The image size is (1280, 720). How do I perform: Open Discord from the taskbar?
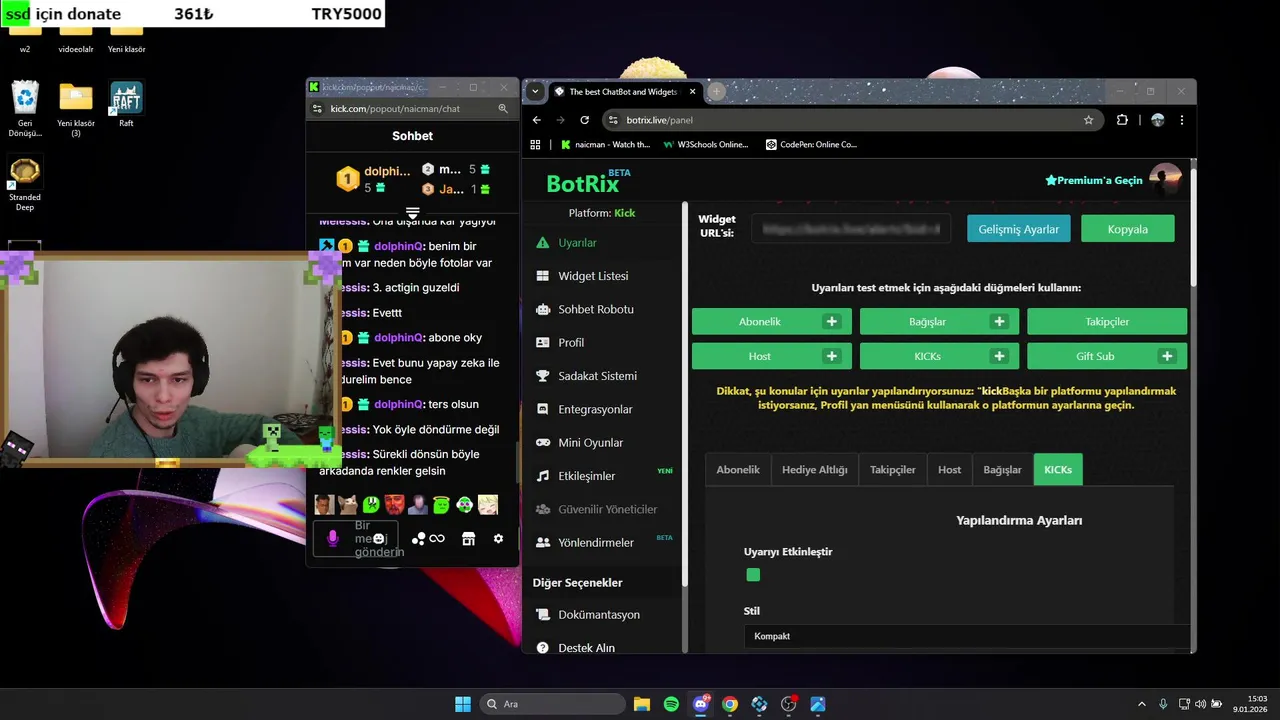700,704
